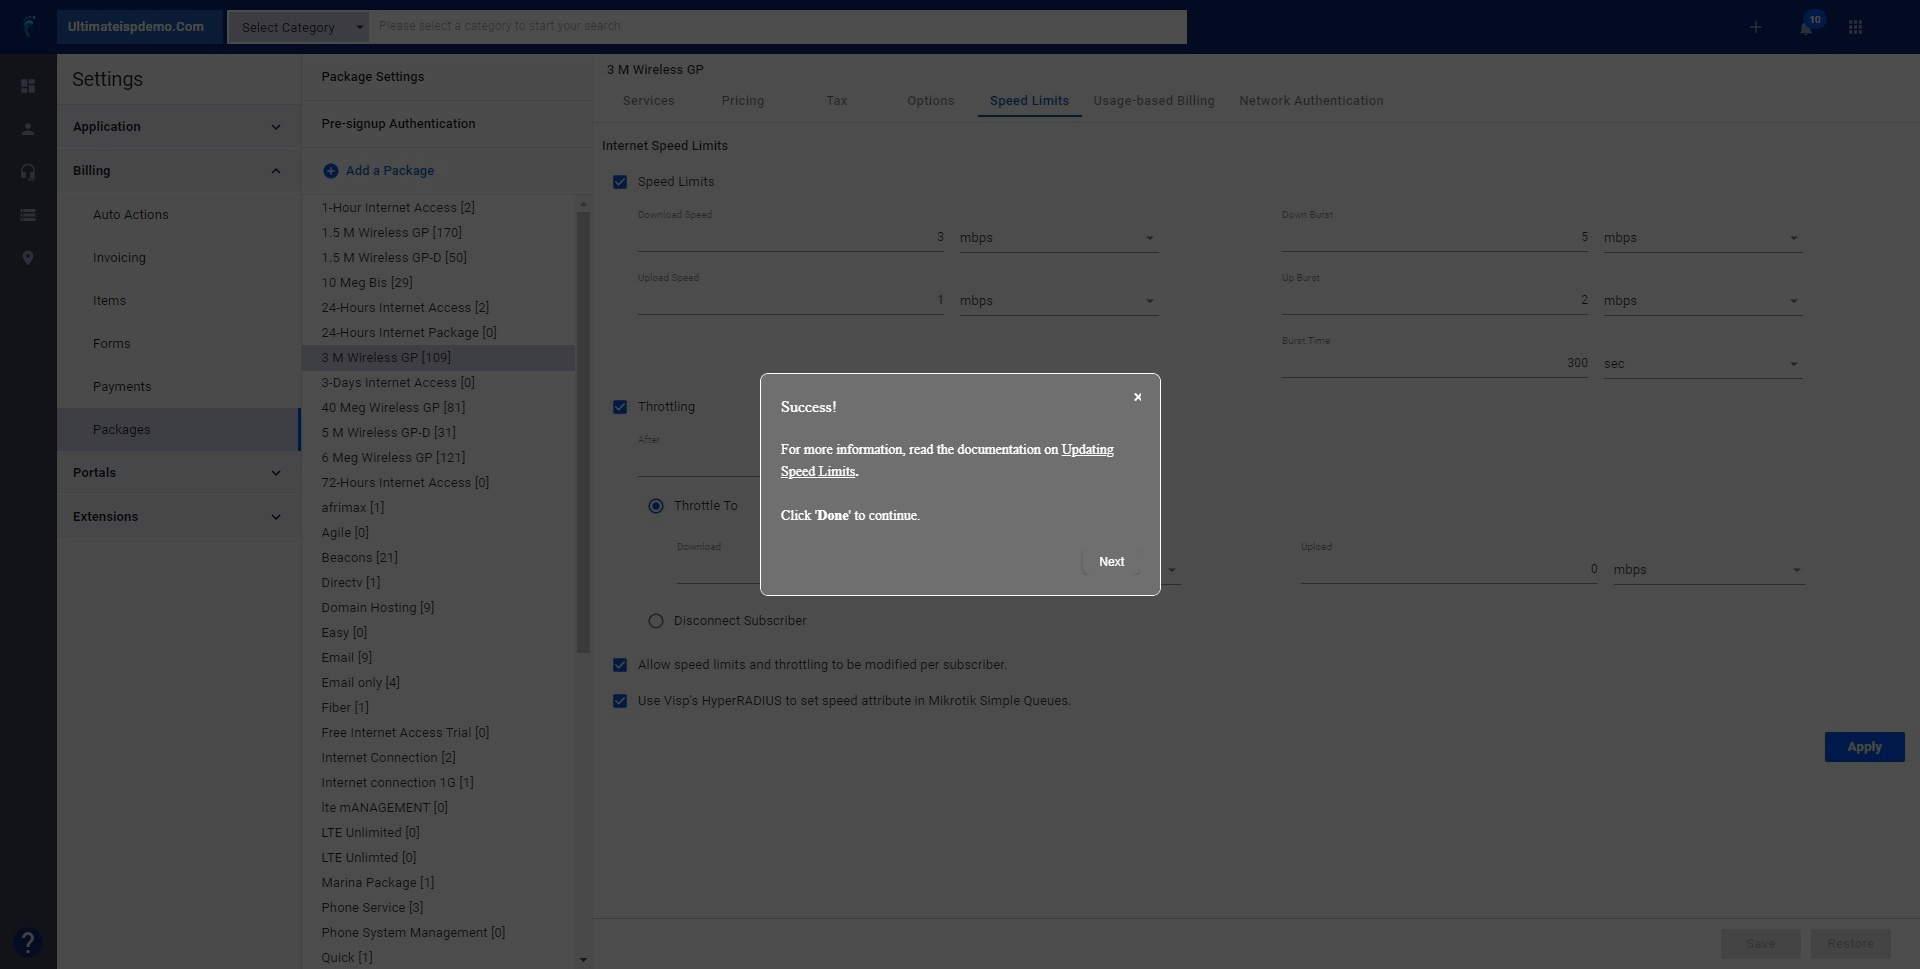Click the Save button
The width and height of the screenshot is (1920, 969).
tap(1760, 944)
